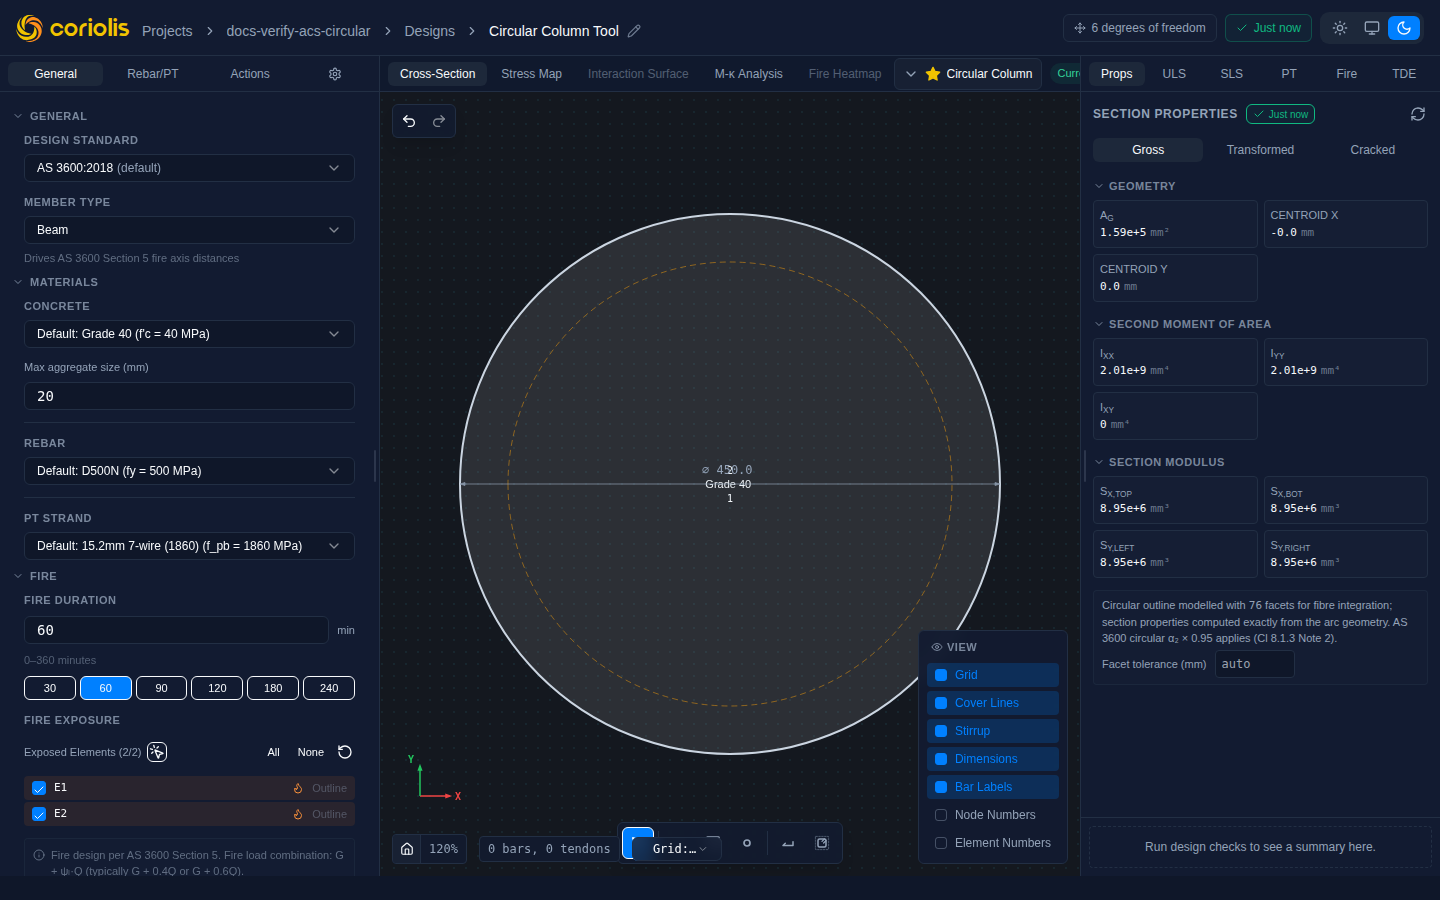Open the ULS results tab
Image resolution: width=1440 pixels, height=900 pixels.
pos(1174,74)
